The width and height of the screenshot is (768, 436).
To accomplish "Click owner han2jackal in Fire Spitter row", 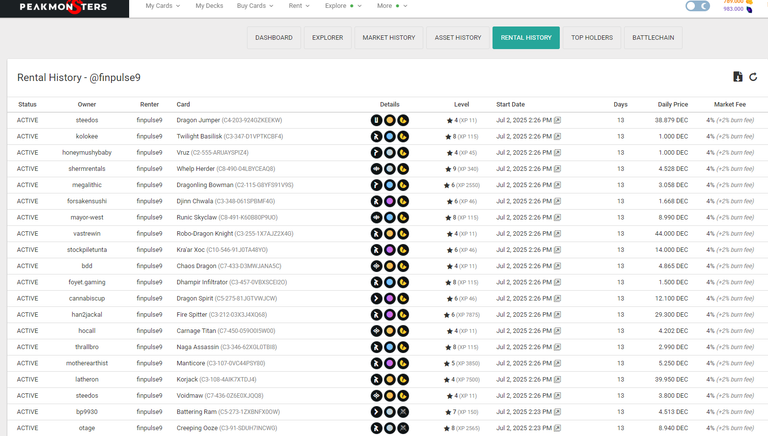I will tap(87, 315).
